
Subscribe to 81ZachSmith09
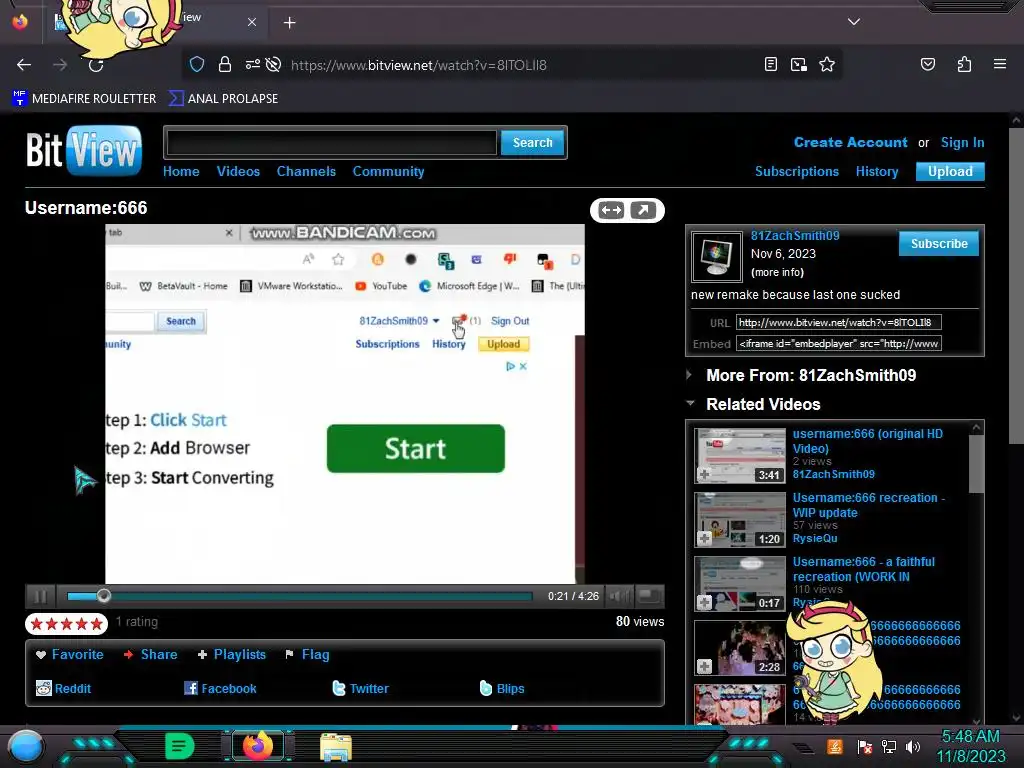click(939, 244)
